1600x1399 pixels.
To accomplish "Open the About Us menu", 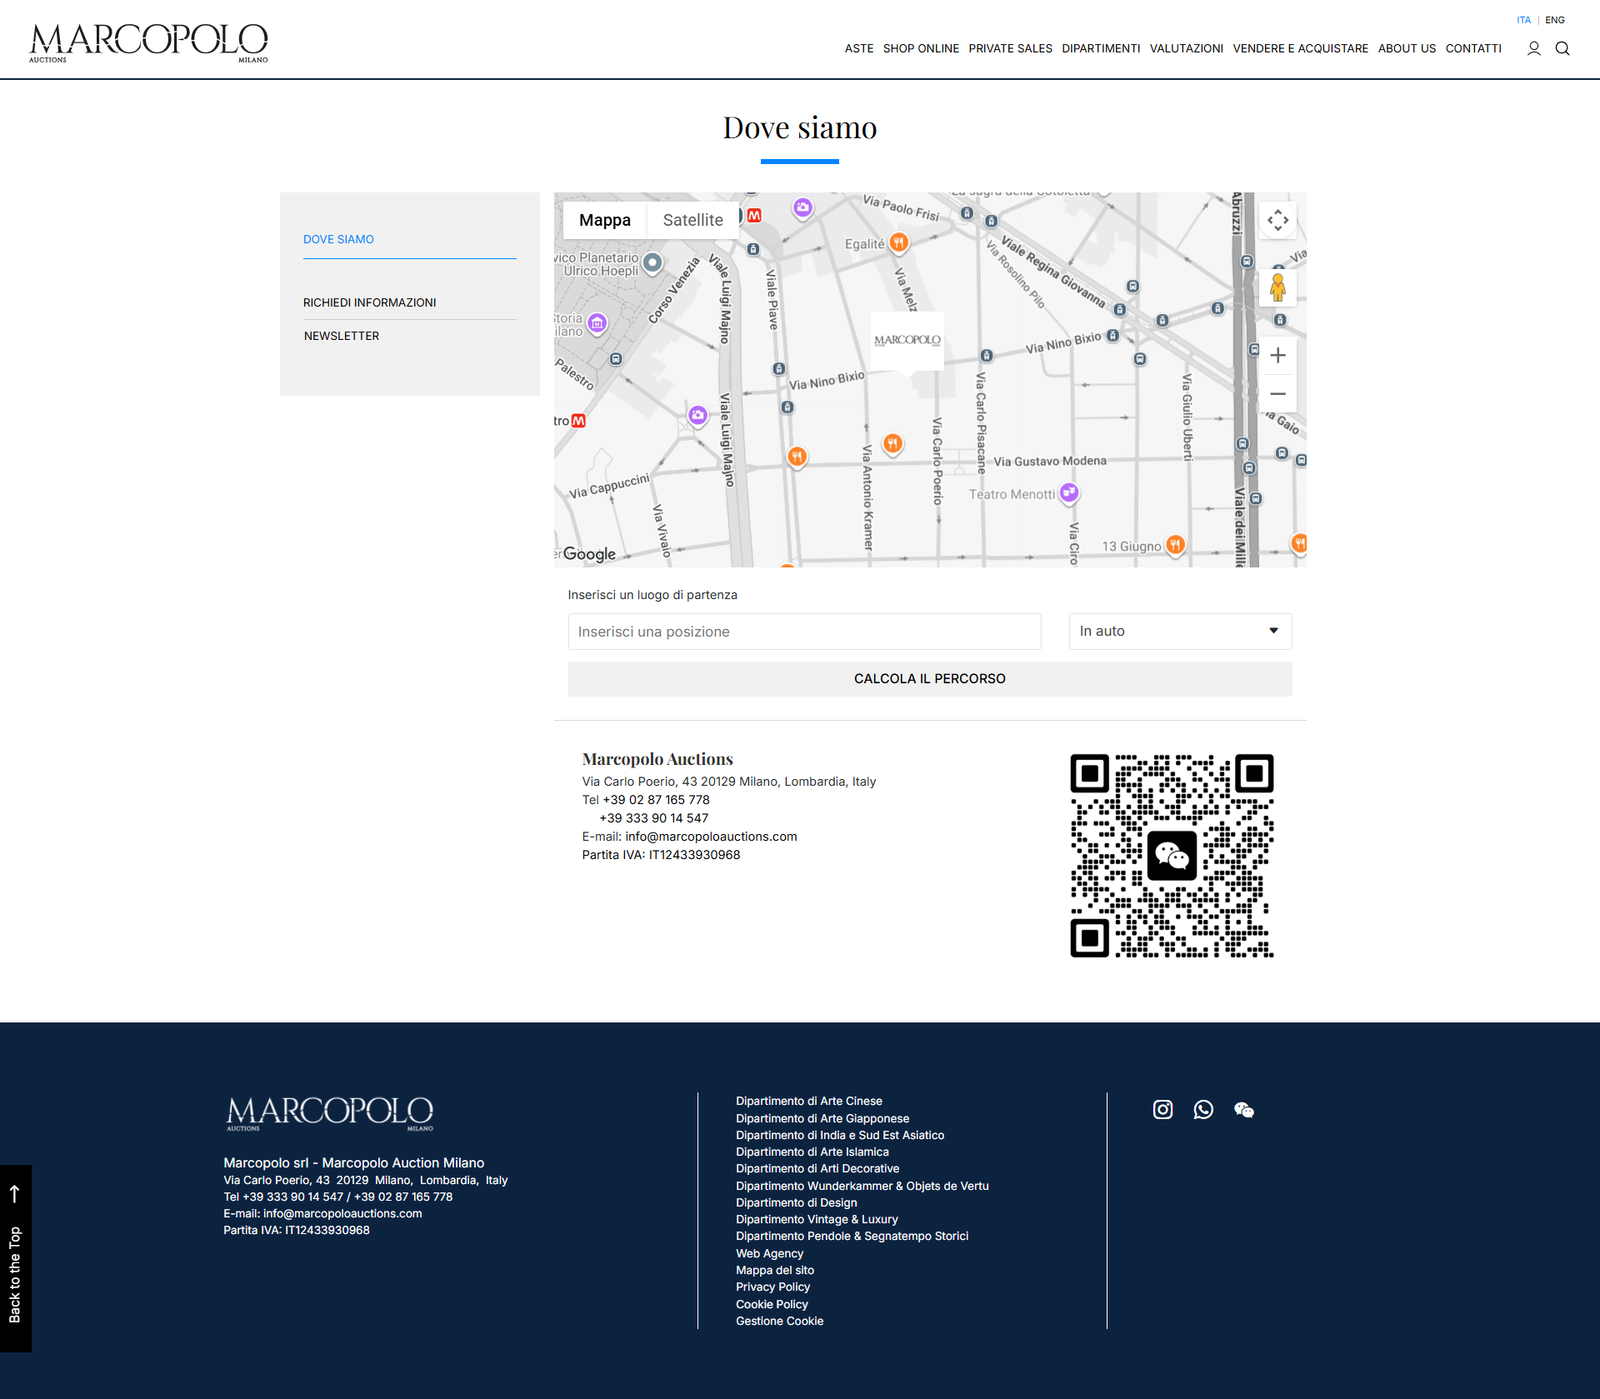I will tap(1407, 48).
